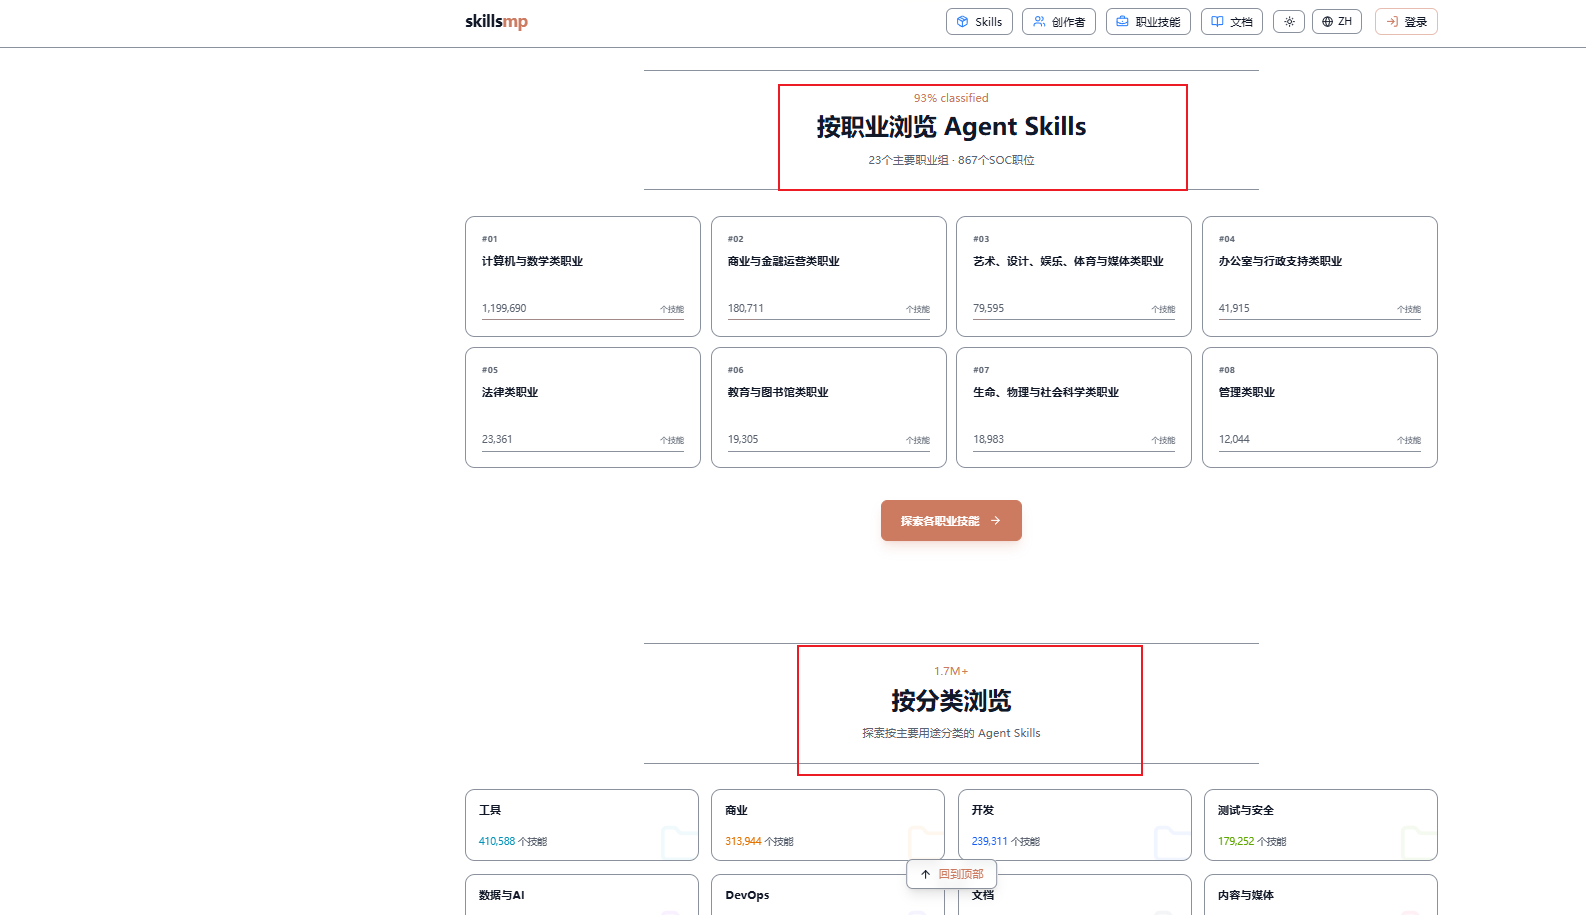The width and height of the screenshot is (1586, 915).
Task: Toggle the light/dark theme sun icon
Action: point(1289,21)
